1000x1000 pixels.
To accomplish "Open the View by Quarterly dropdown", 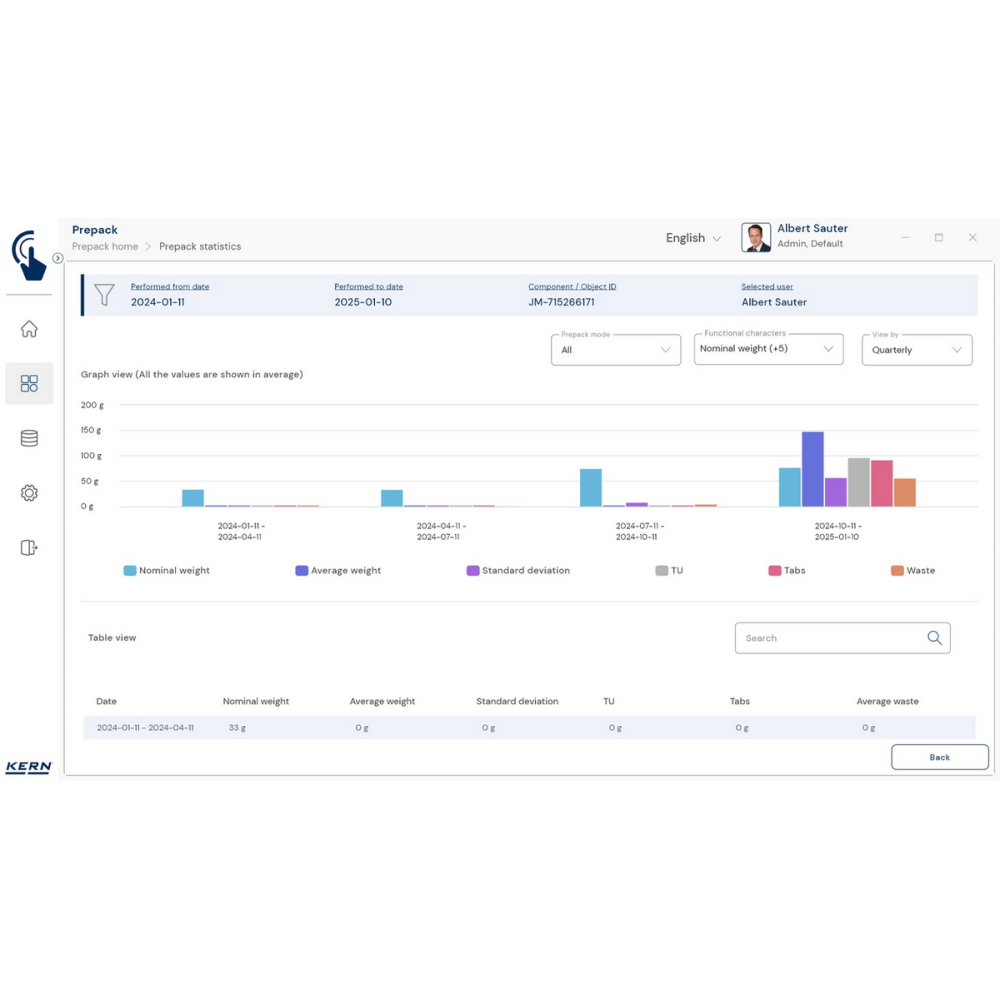I will [x=916, y=350].
